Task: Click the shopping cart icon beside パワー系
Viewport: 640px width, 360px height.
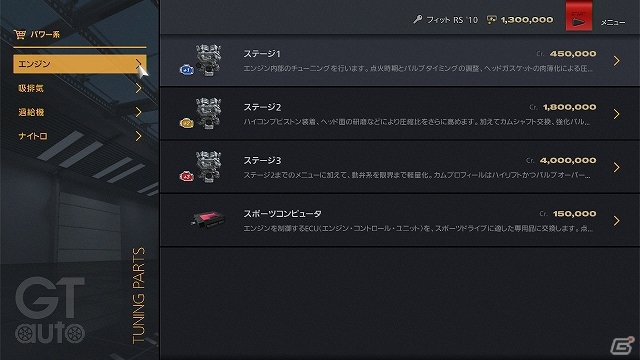Action: [x=20, y=35]
